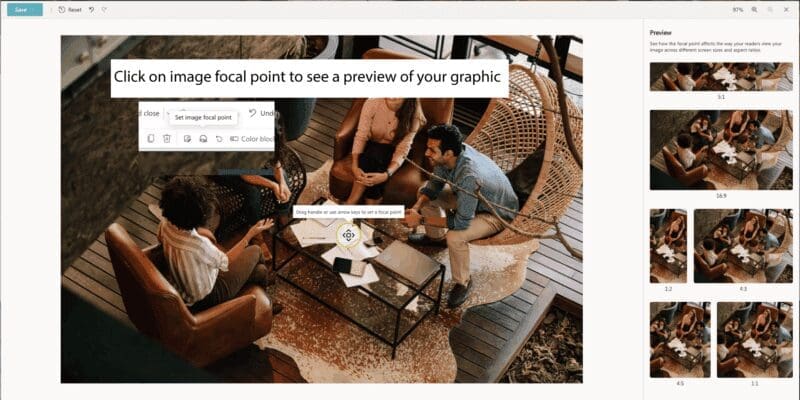This screenshot has height=400, width=800.
Task: Click the copy icon in the inset toolbar
Action: coord(151,139)
